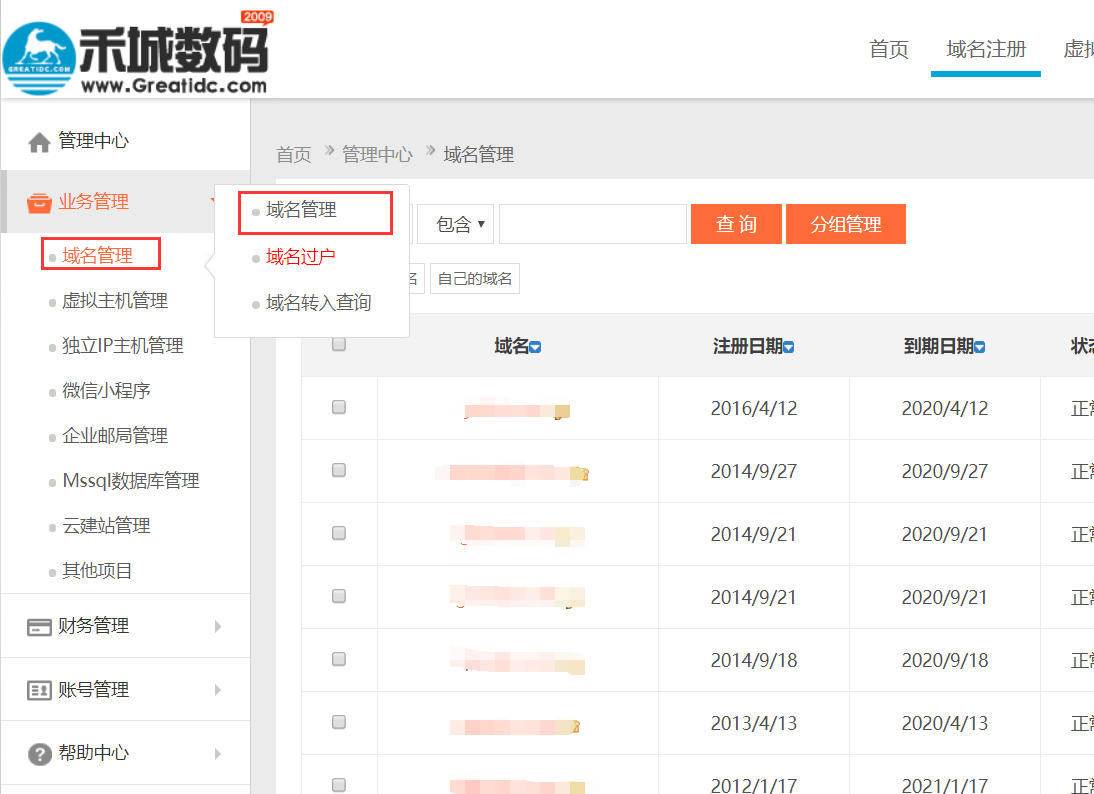The width and height of the screenshot is (1094, 794).
Task: Switch to the 自己的域名 tab
Action: tap(474, 279)
